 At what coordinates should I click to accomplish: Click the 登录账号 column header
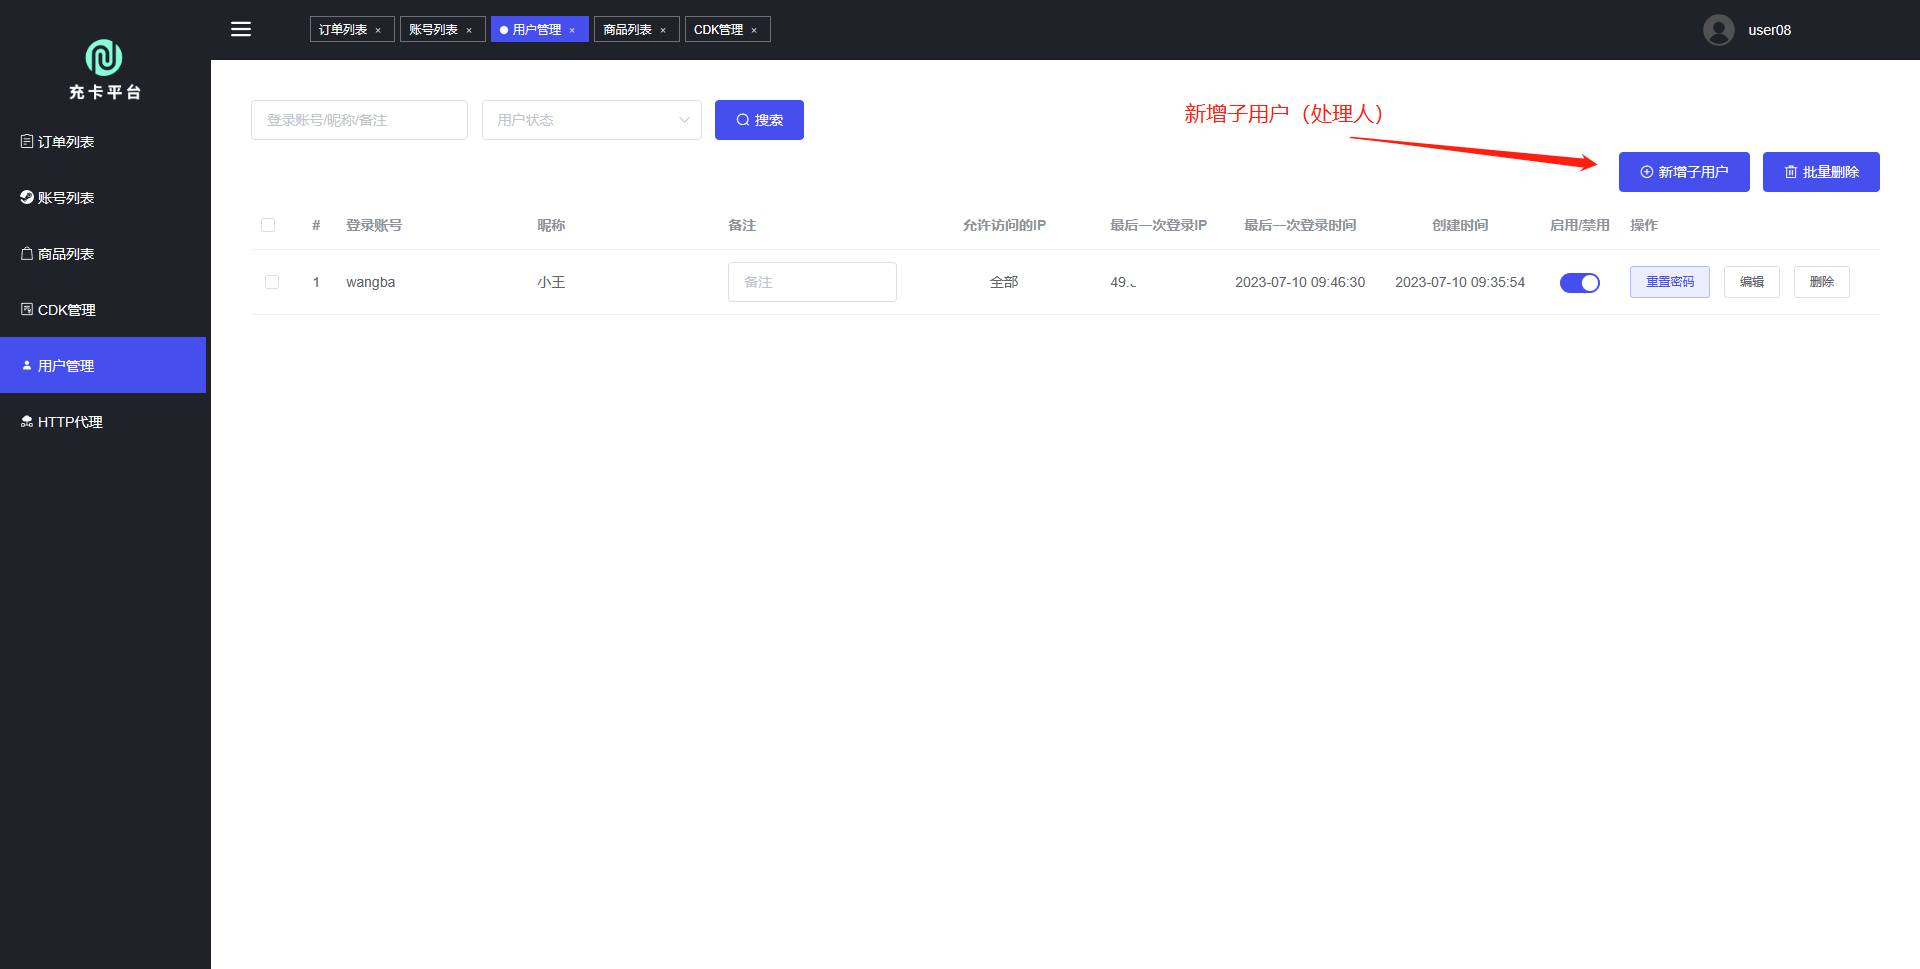(x=374, y=225)
